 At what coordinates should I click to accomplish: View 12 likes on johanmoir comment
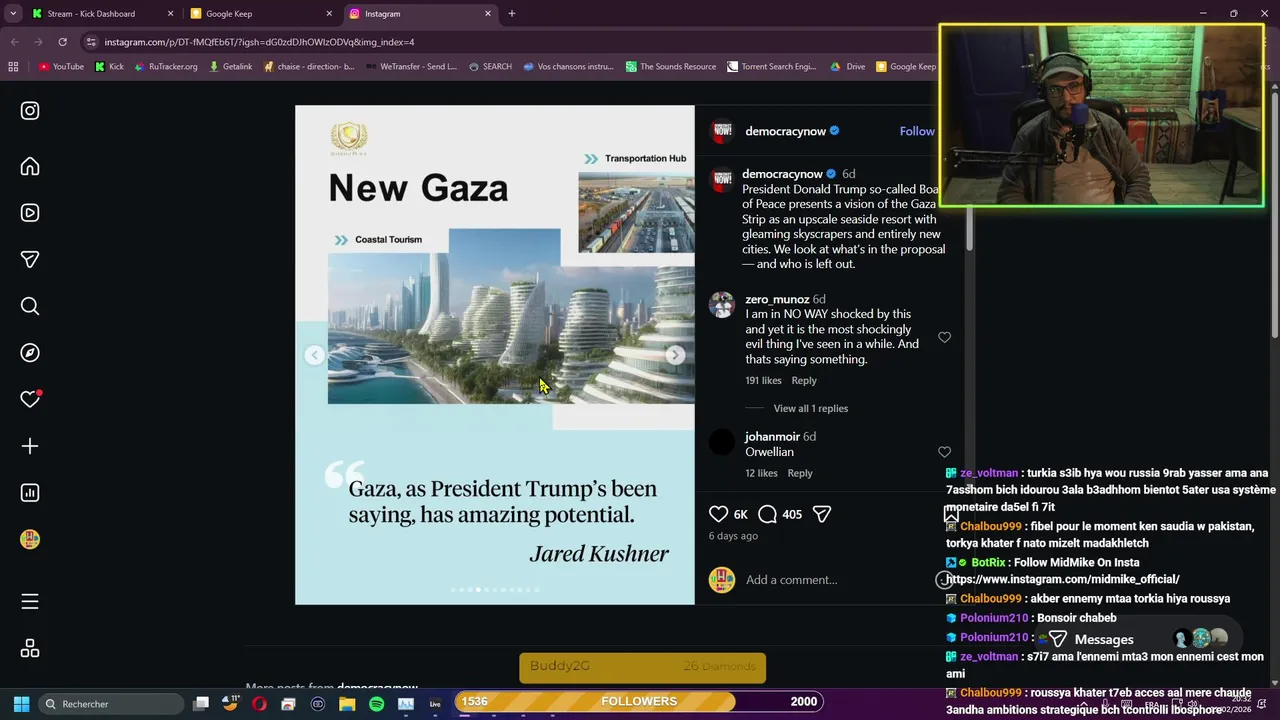[761, 473]
